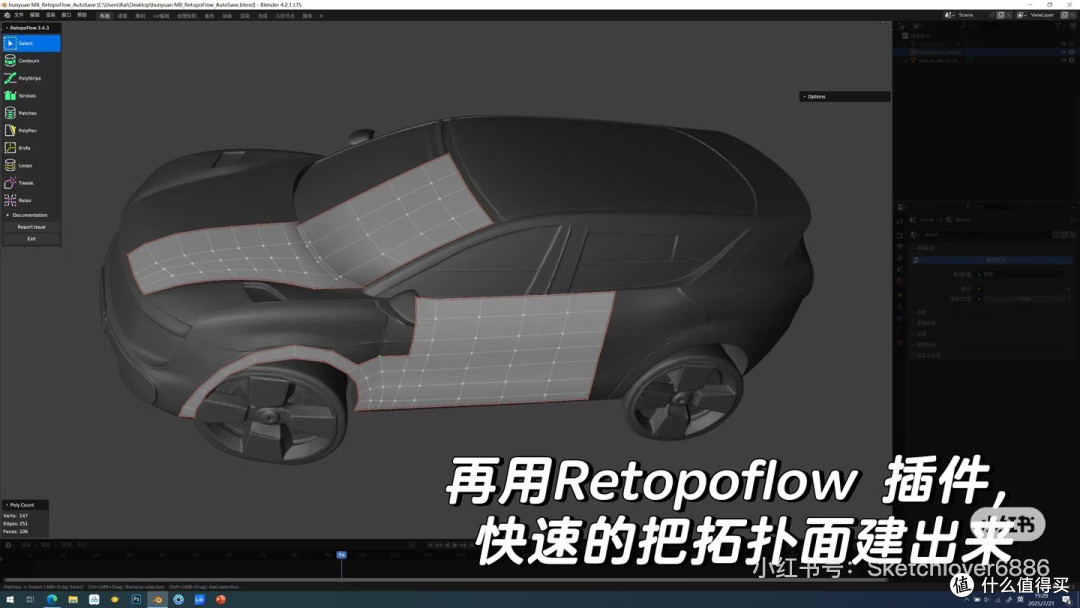Screen dimensions: 1080x608
Task: Click the Report Issue button
Action: click(32, 227)
